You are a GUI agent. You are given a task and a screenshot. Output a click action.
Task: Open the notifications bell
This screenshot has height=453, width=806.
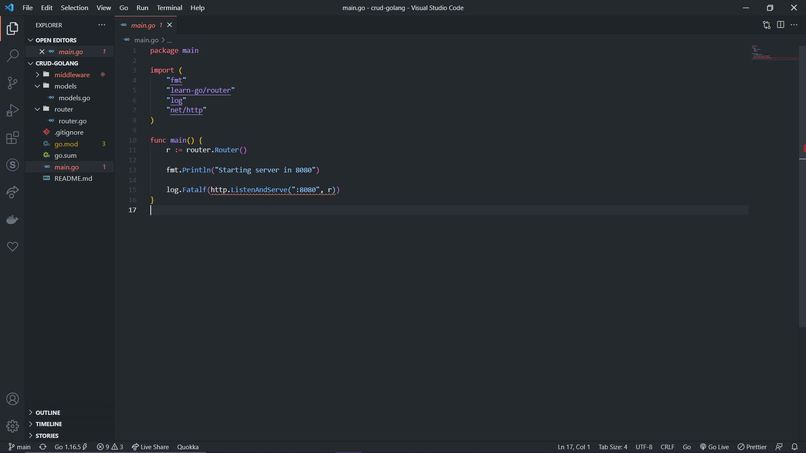pos(795,447)
